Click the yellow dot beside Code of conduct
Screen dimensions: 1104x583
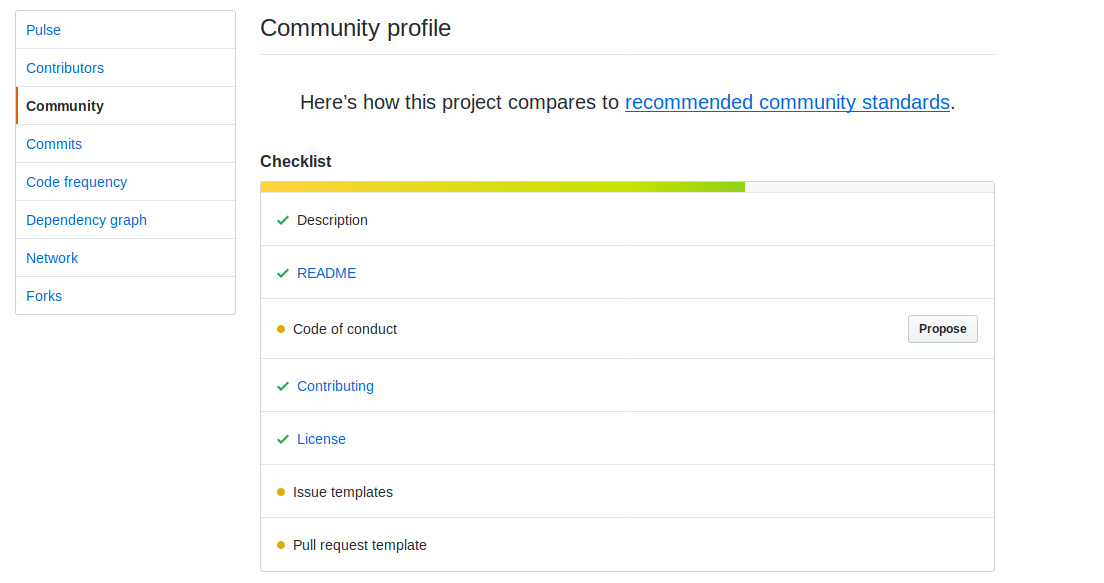(281, 330)
